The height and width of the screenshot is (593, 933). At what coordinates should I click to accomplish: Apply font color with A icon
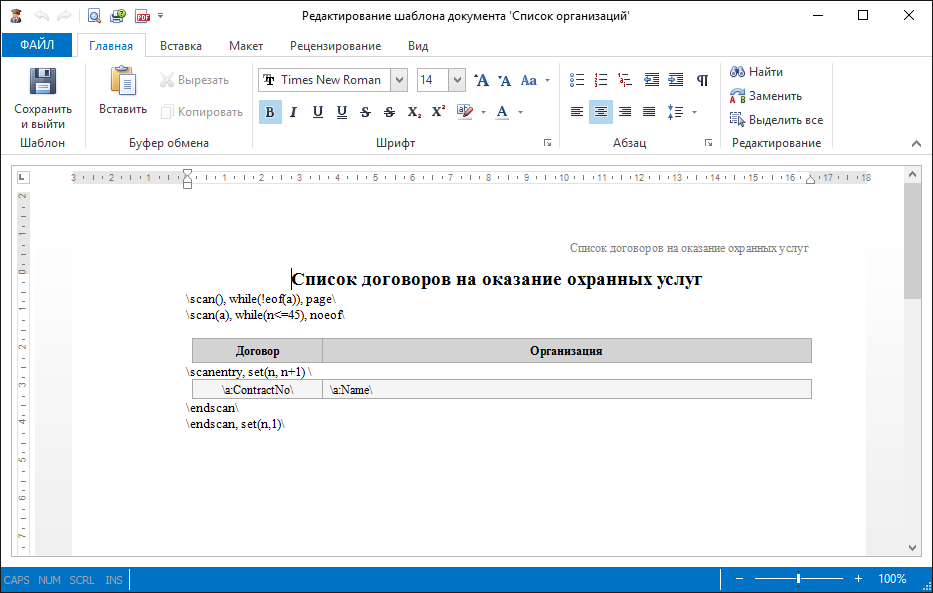(x=502, y=112)
